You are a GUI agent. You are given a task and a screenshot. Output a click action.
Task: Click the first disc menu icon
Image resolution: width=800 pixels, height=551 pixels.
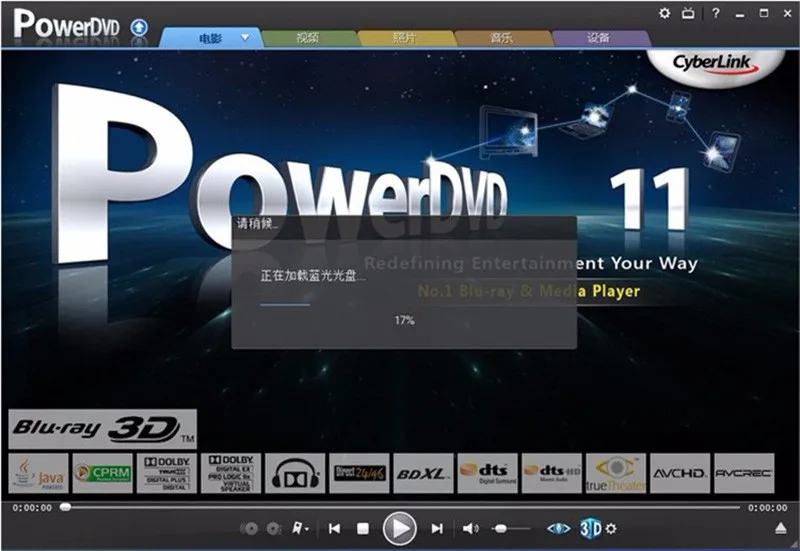point(249,529)
